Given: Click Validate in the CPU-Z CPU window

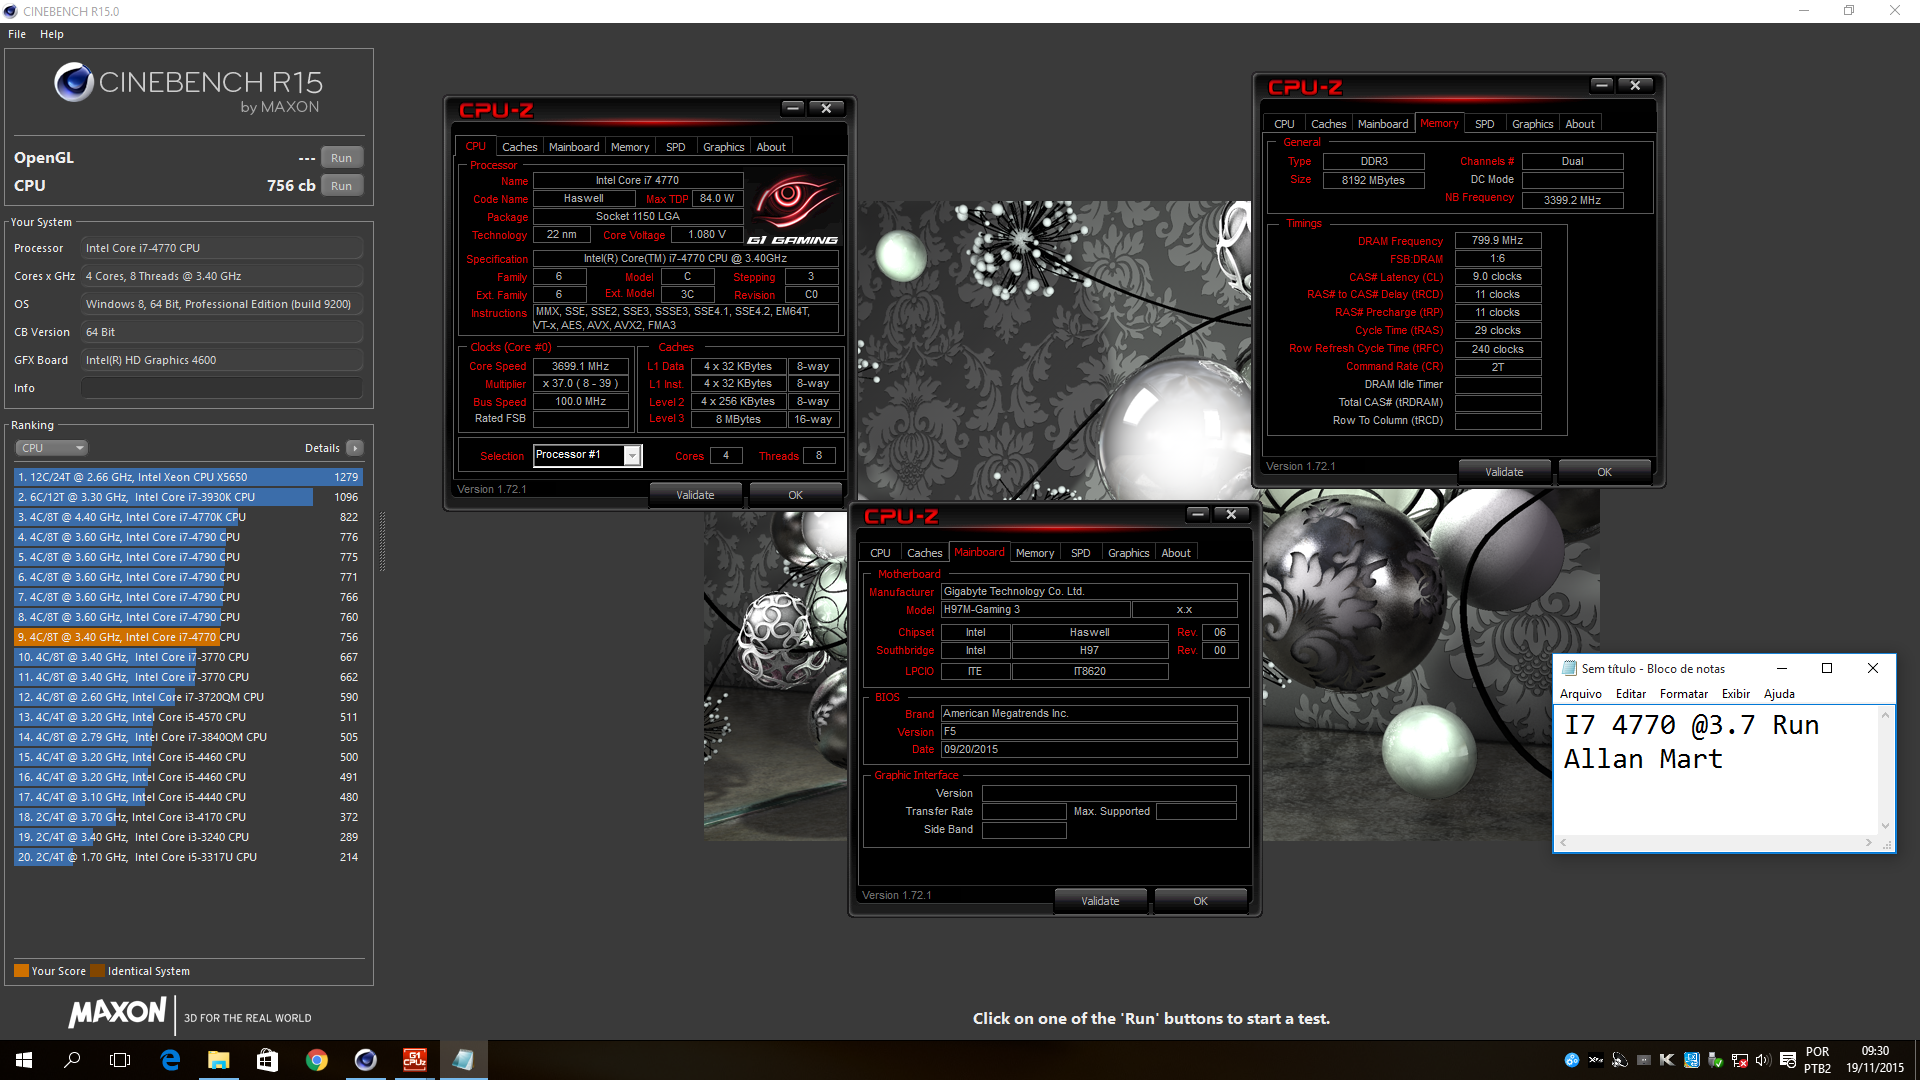Looking at the screenshot, I should point(695,495).
